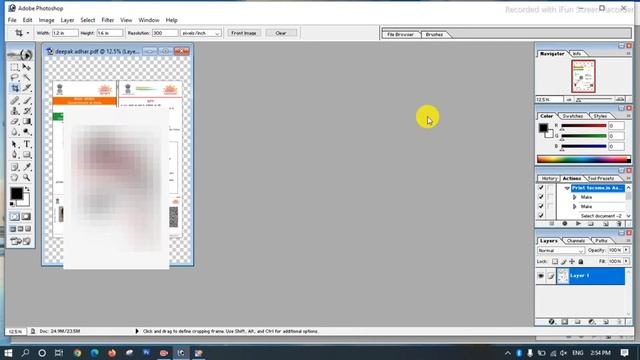Screen dimensions: 640x360
Task: Play the selected action
Action: point(578,224)
